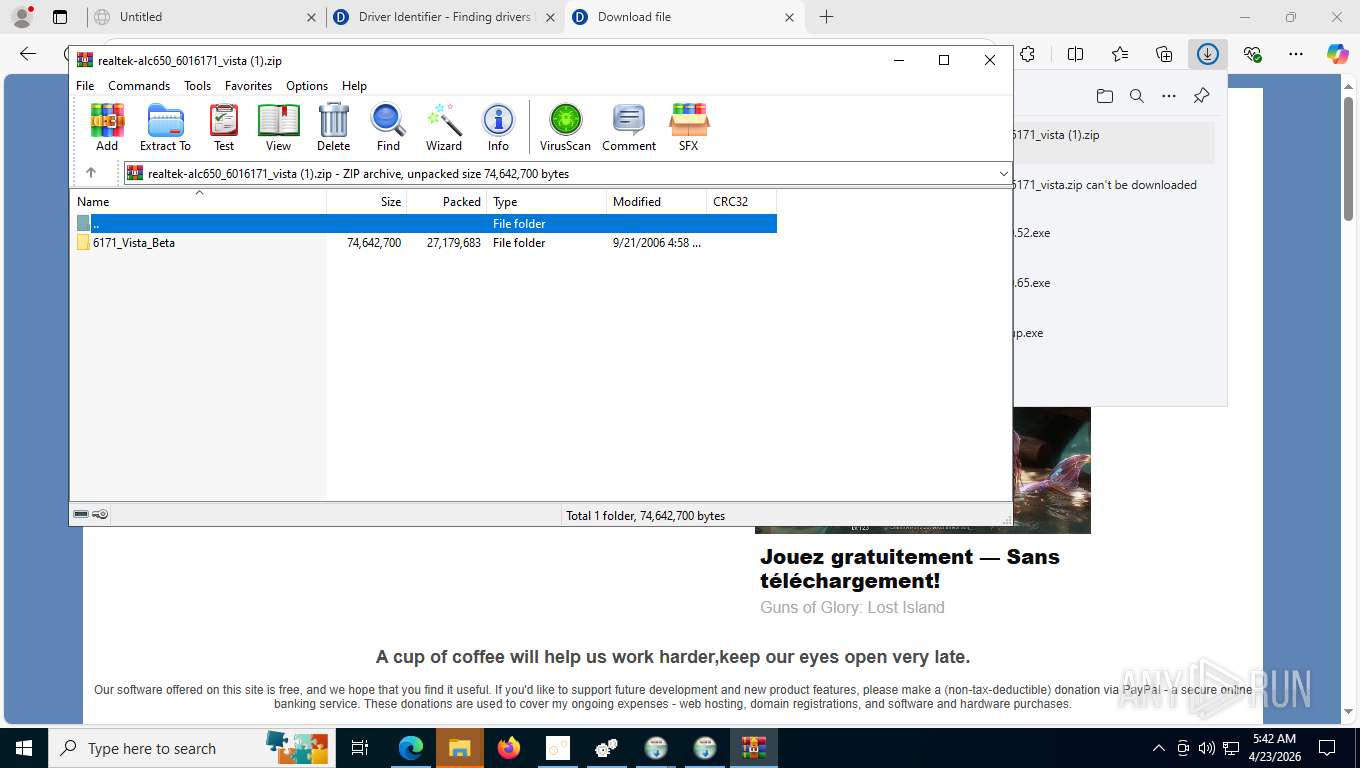Click the volume icon in system tray
1360x768 pixels.
(1207, 748)
